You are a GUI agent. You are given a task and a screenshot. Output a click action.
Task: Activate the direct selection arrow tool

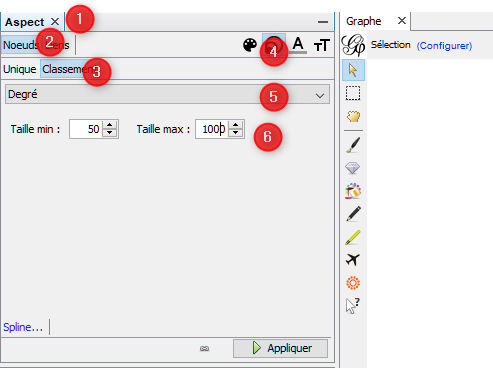(x=353, y=70)
